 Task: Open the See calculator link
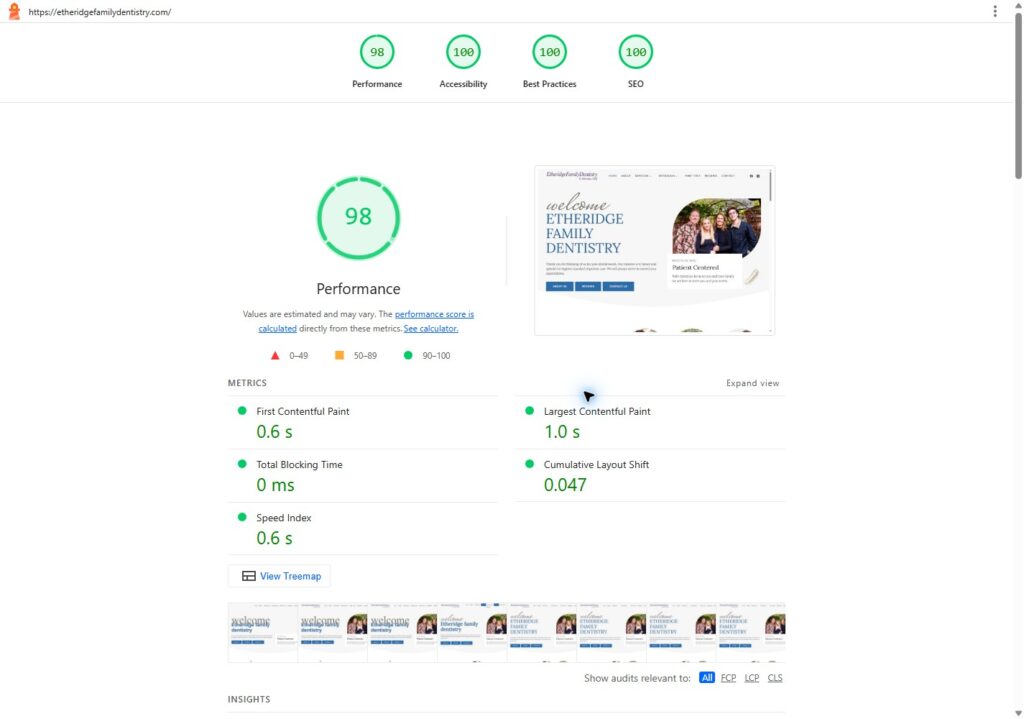point(430,328)
